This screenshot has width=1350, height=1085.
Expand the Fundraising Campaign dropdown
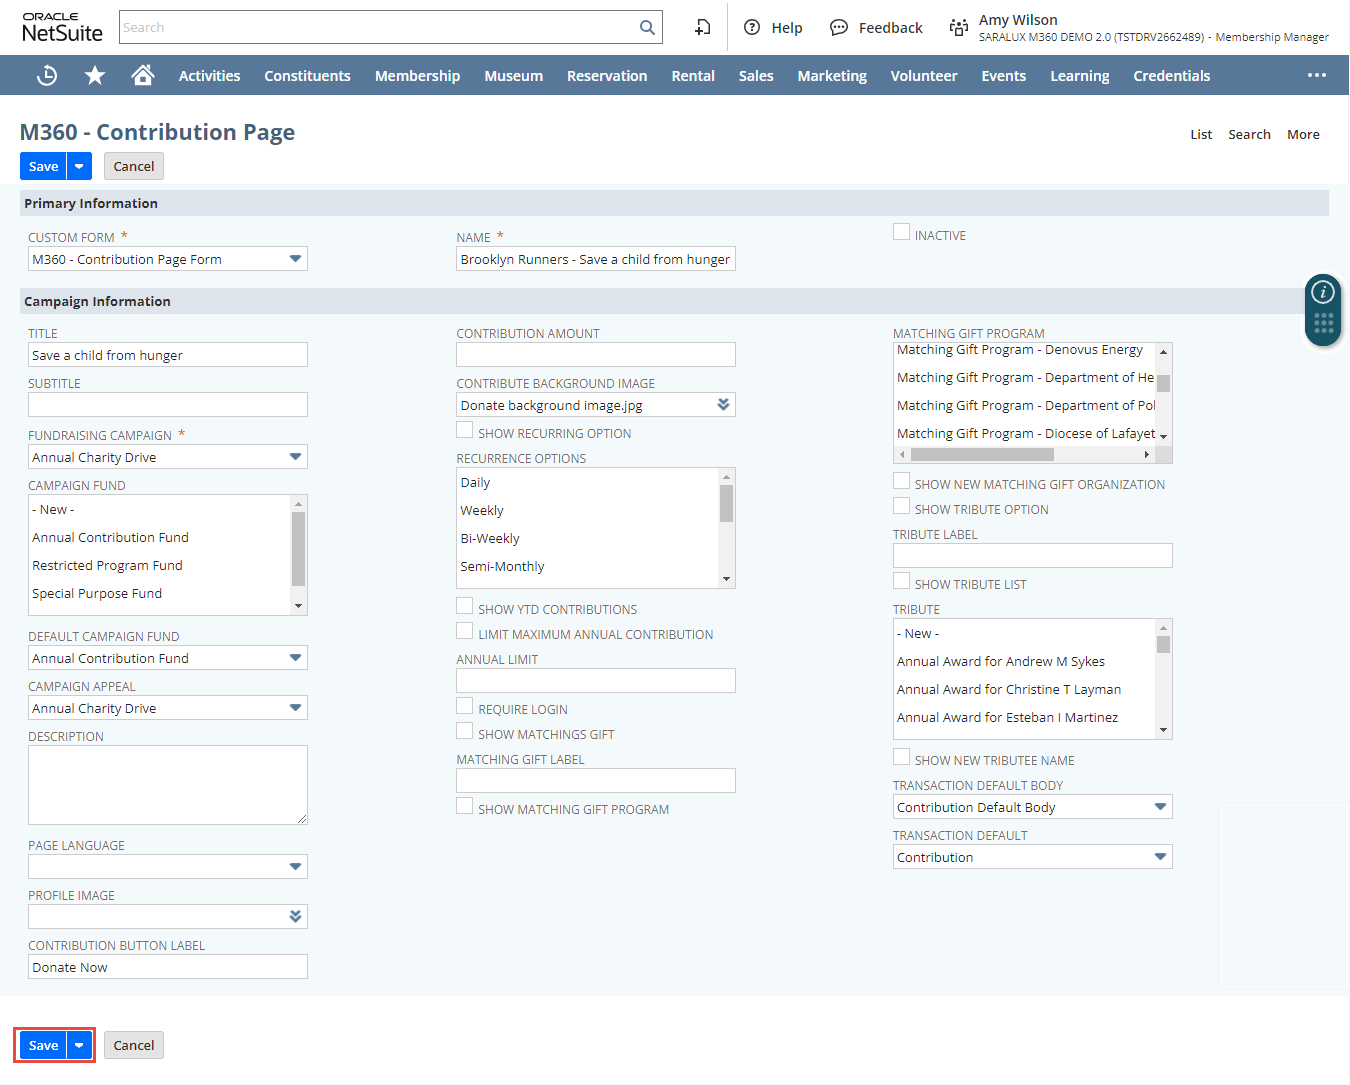click(295, 457)
